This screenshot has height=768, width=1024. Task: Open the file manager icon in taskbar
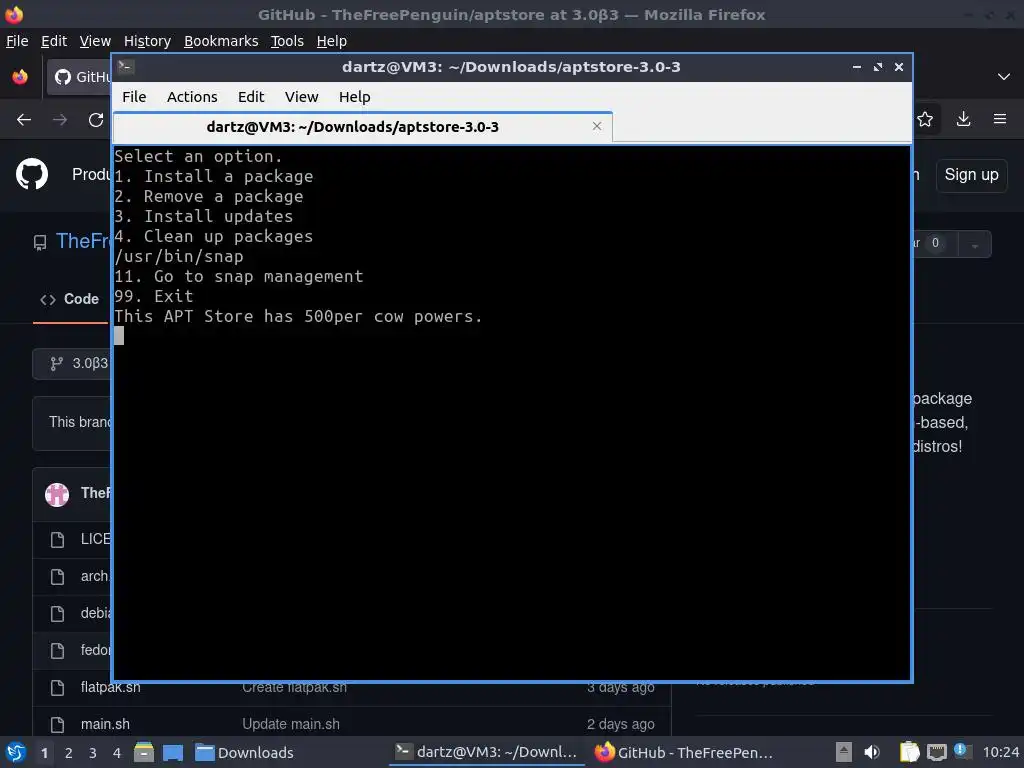coord(144,752)
